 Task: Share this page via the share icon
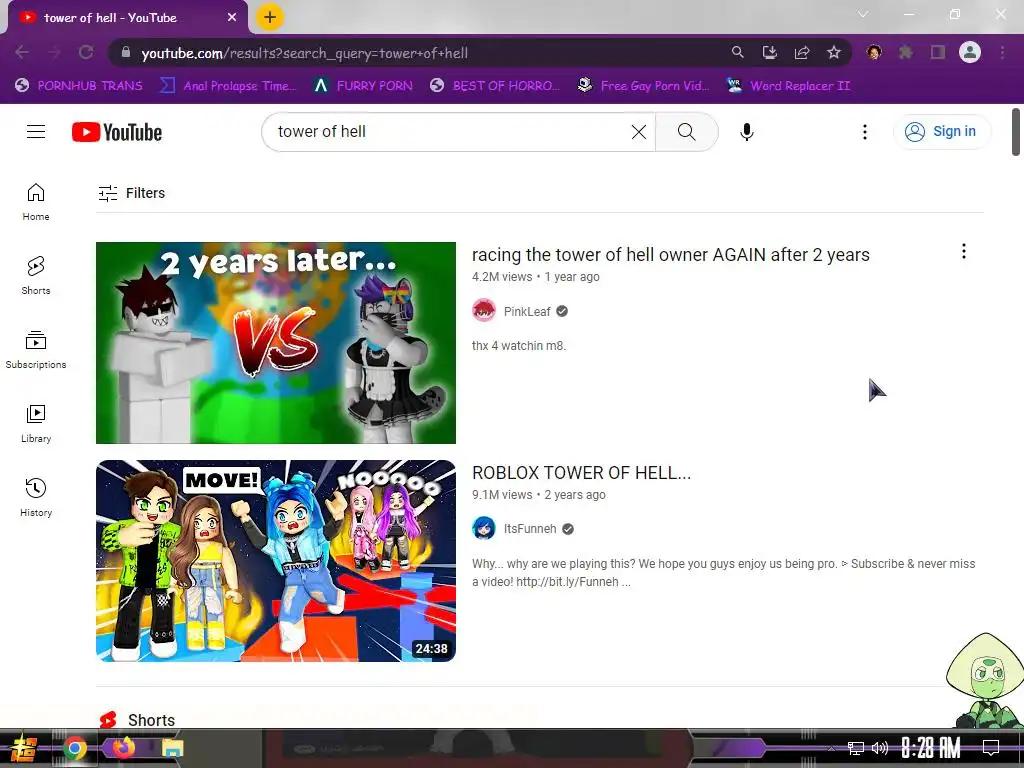click(802, 52)
